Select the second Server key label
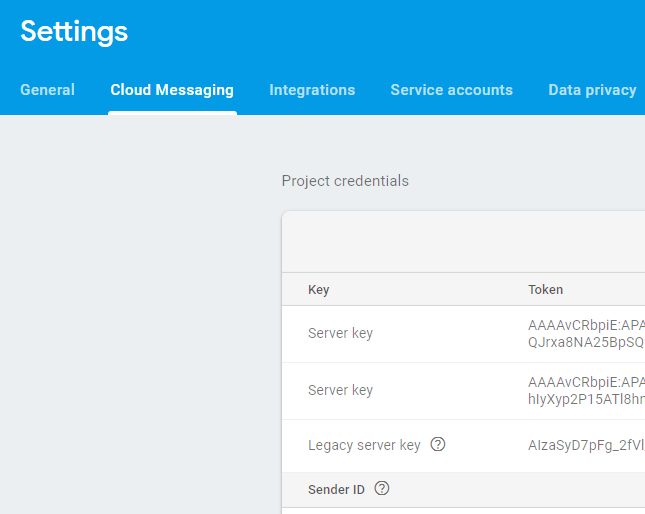645x514 pixels. (340, 390)
